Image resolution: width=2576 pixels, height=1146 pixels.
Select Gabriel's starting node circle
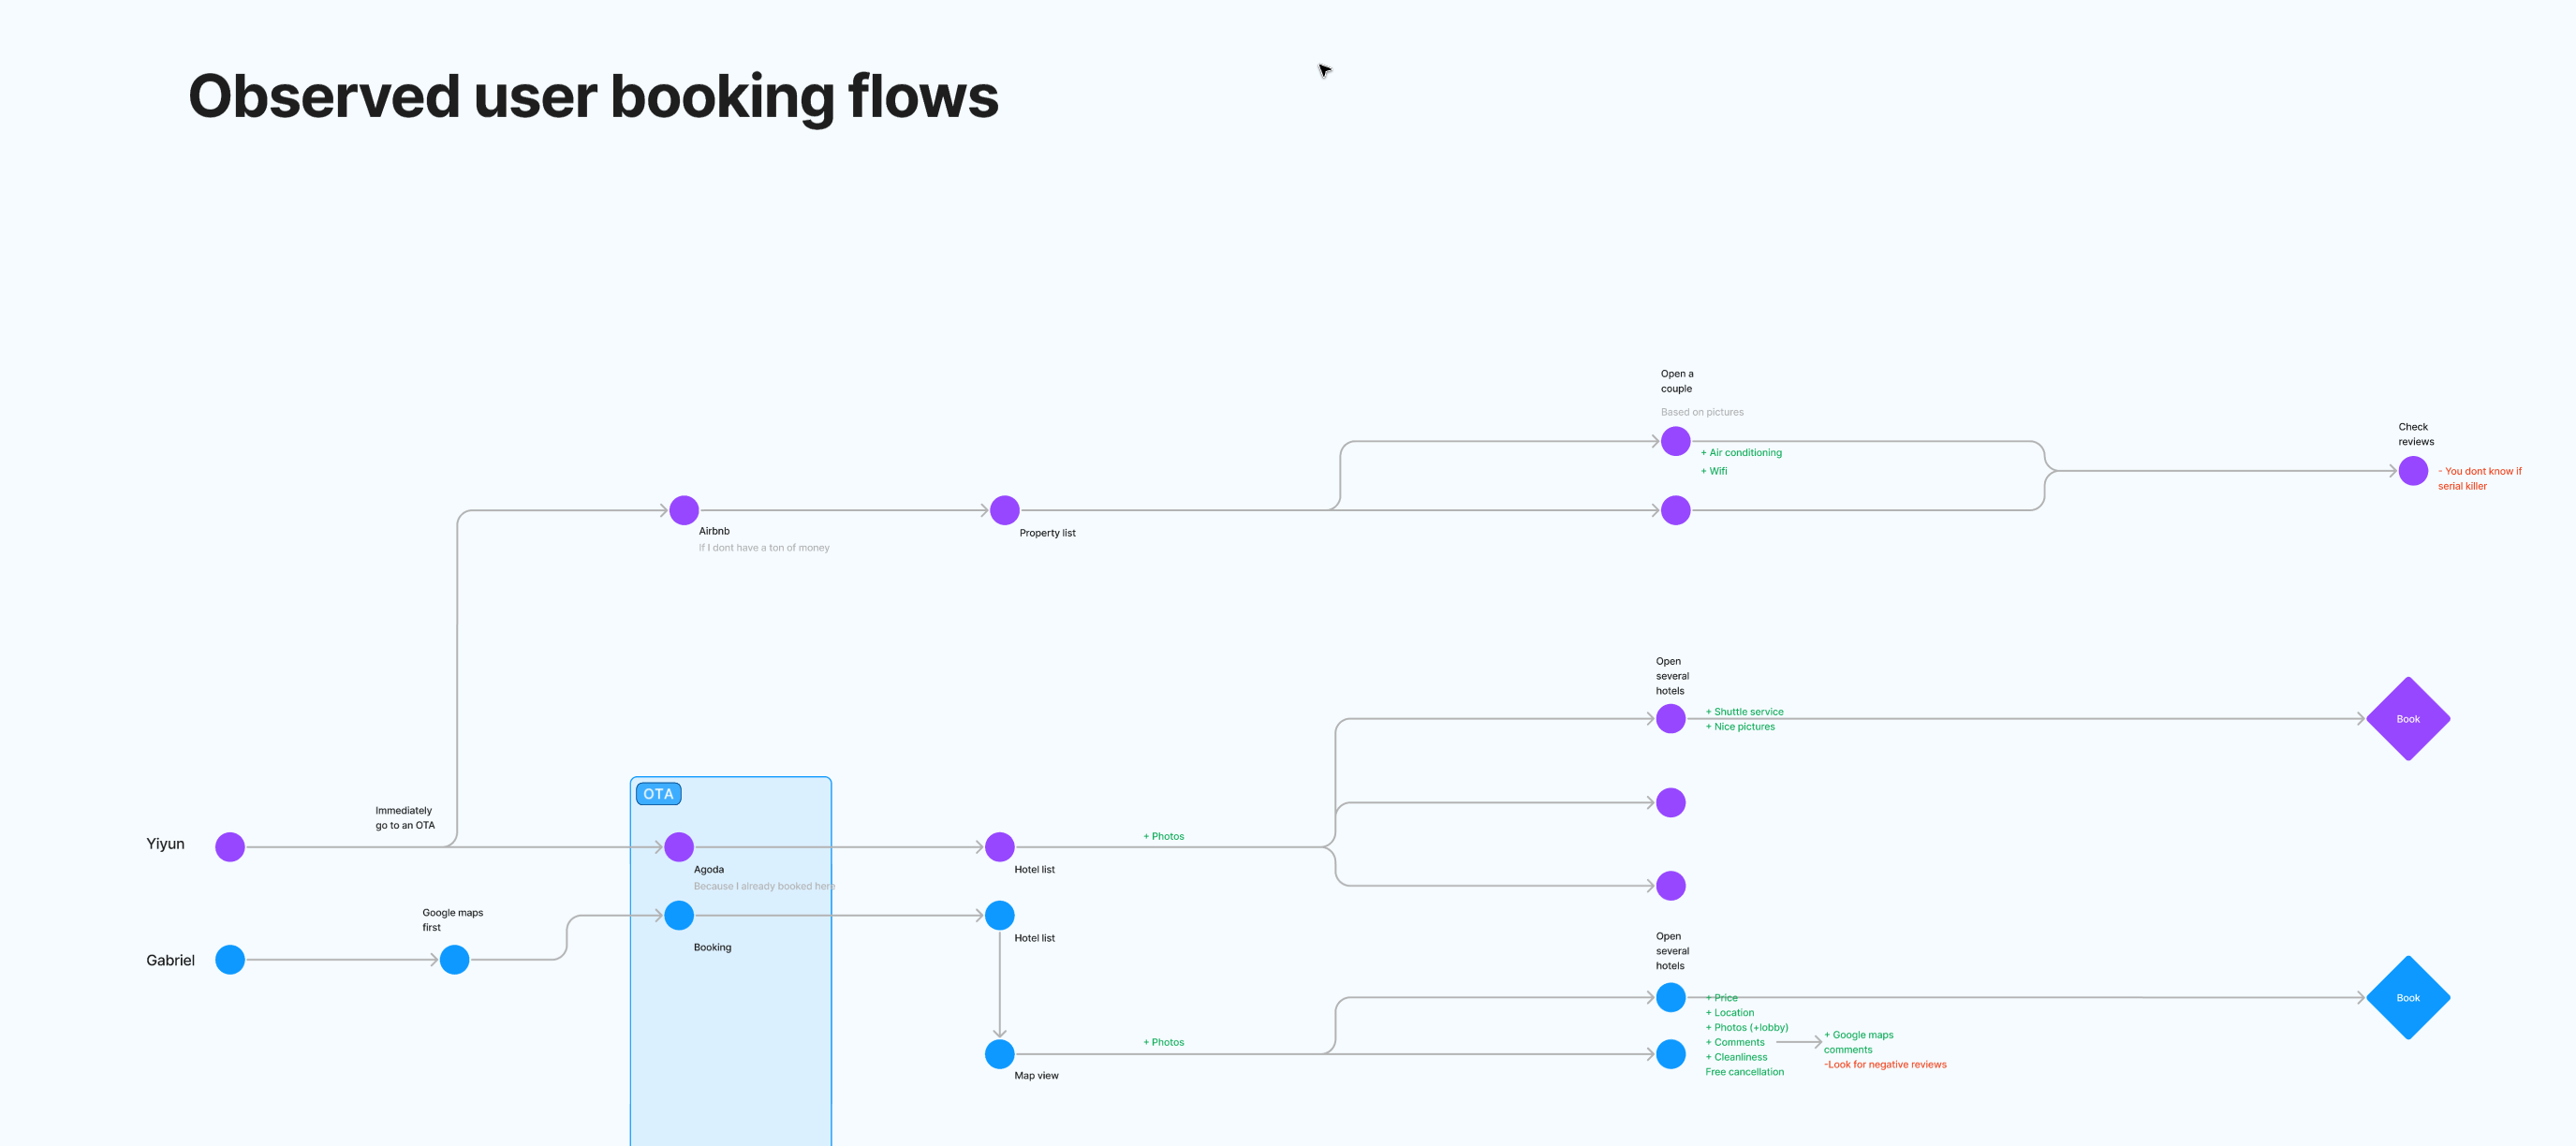[x=230, y=960]
